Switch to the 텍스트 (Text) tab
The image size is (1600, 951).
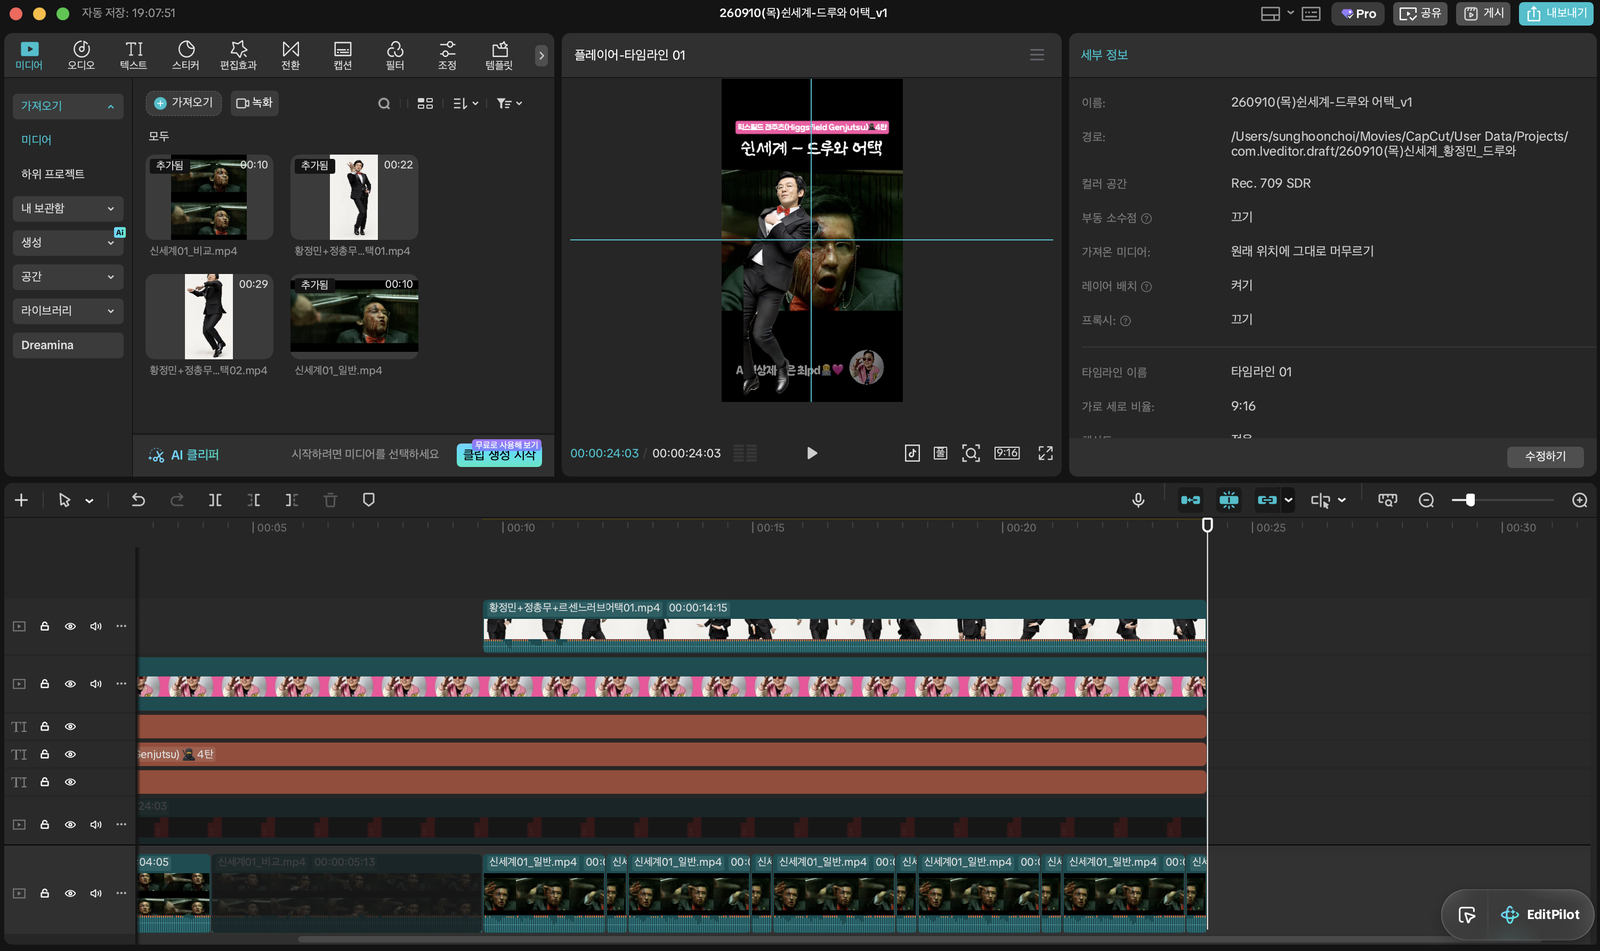pos(133,55)
